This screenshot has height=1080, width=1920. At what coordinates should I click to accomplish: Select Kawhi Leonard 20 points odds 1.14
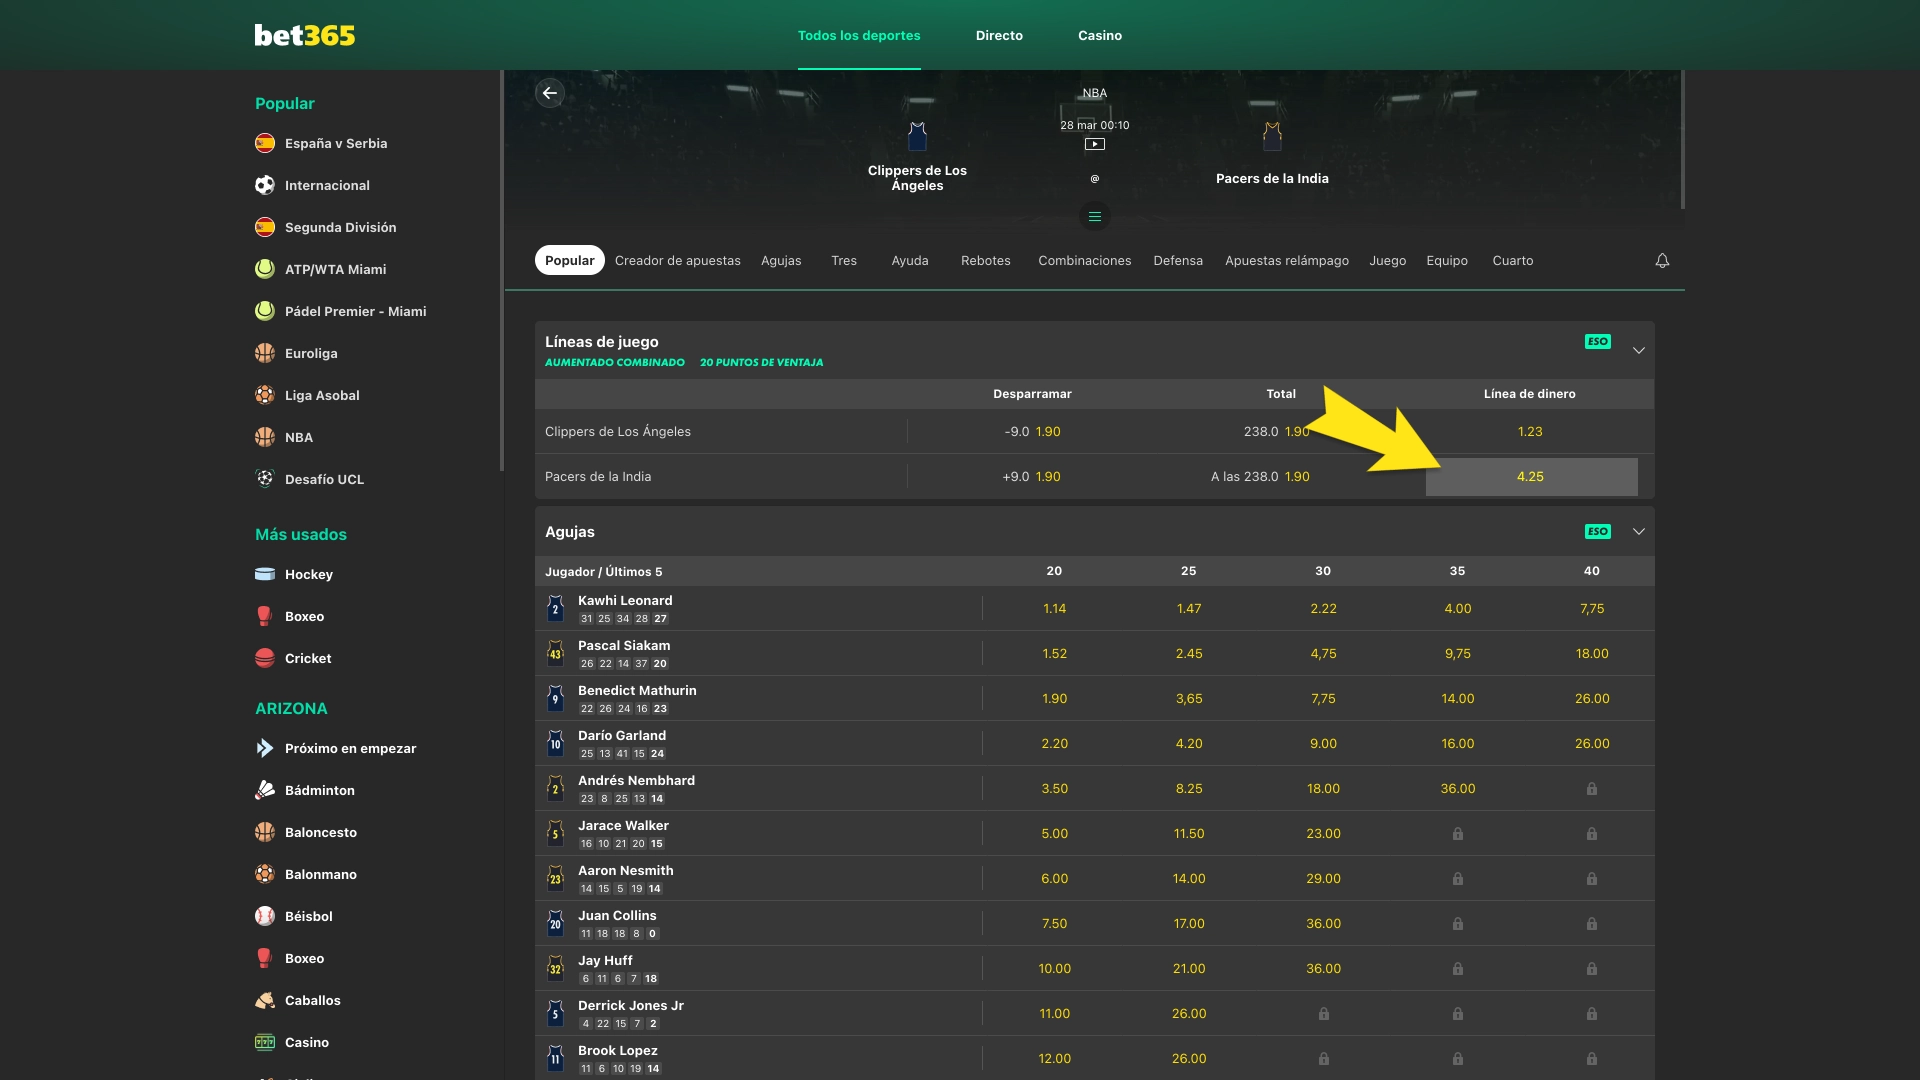1055,608
